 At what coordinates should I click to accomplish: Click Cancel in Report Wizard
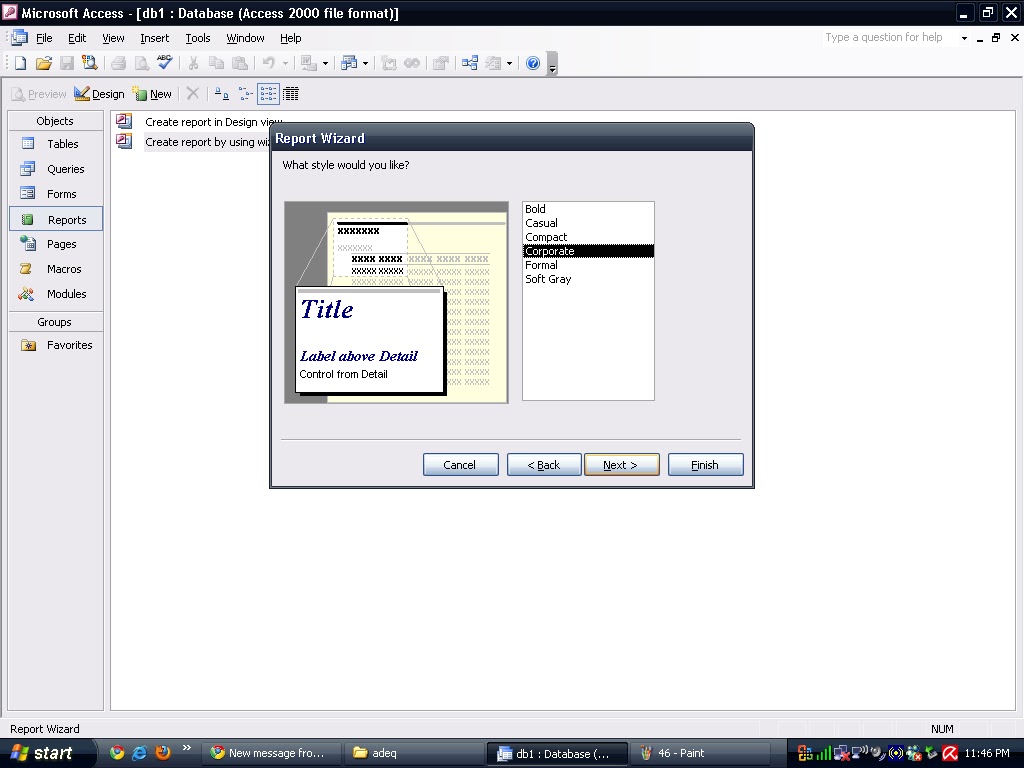click(x=460, y=464)
